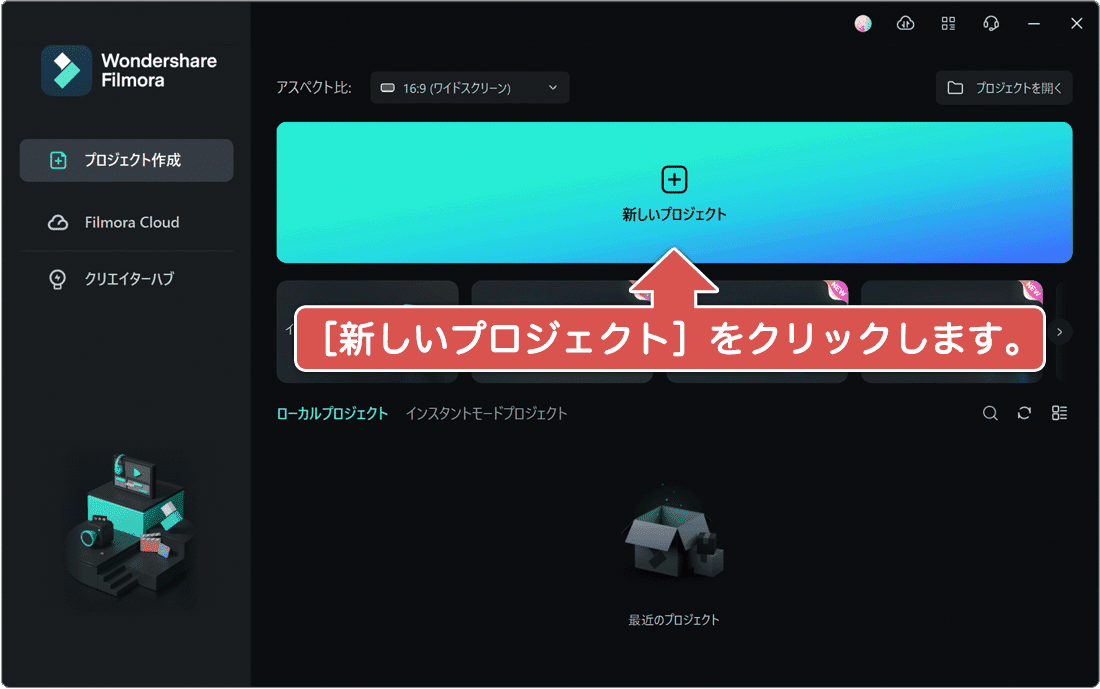
Task: Open the folder icon on プロジェクトを開く button
Action: point(954,88)
